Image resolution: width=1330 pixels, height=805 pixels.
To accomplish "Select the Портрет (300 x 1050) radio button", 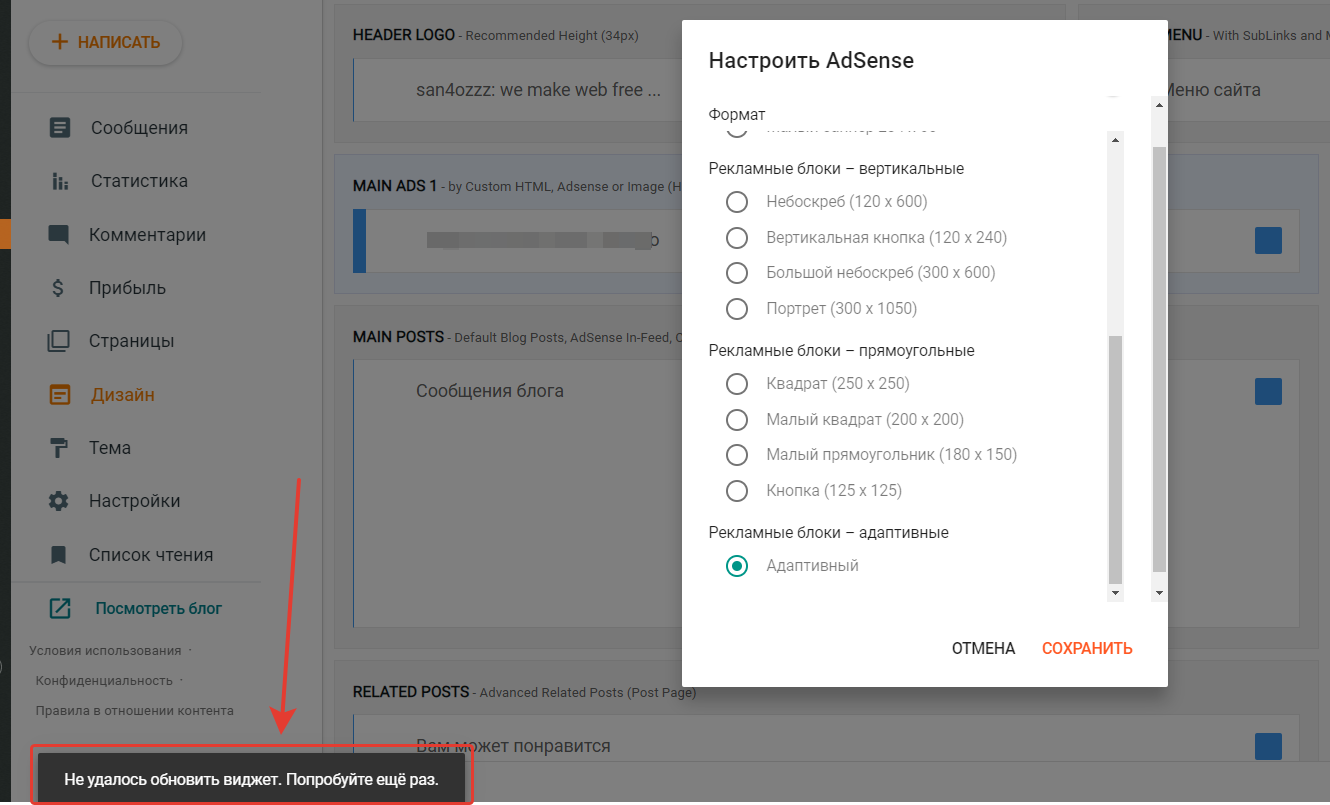I will pos(737,309).
